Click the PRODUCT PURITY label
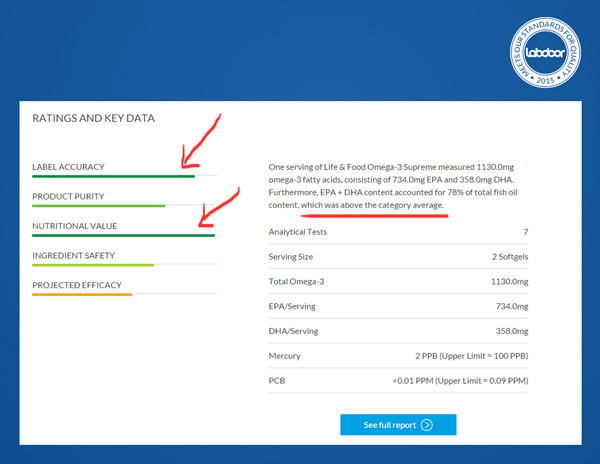The height and width of the screenshot is (464, 600). coord(68,196)
